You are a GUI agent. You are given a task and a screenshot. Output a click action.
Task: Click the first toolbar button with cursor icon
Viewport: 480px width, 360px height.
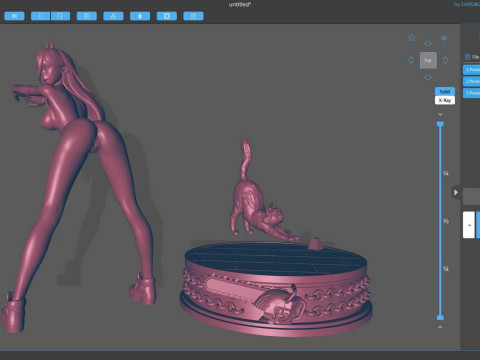(x=14, y=16)
